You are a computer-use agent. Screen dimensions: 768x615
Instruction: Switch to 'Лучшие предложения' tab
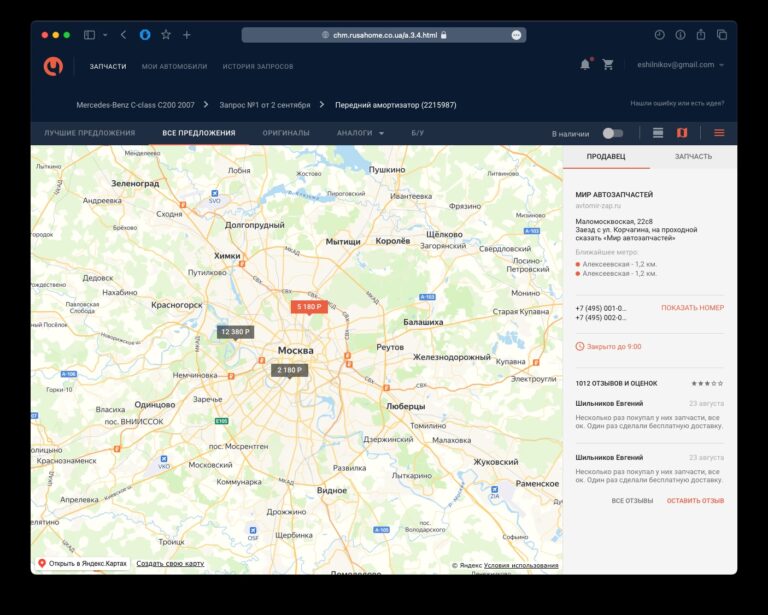[90, 133]
